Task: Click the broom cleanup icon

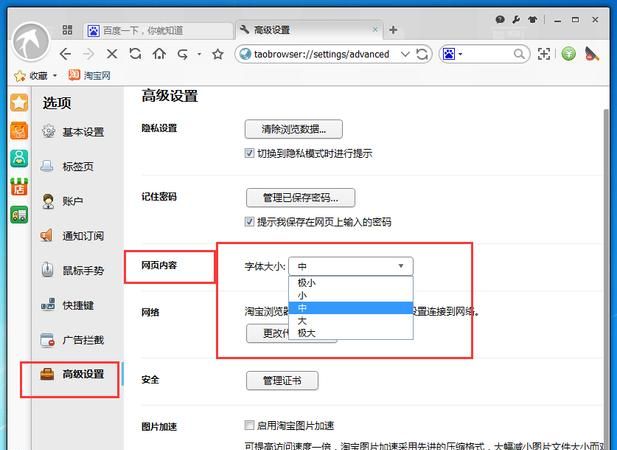Action: point(592,53)
